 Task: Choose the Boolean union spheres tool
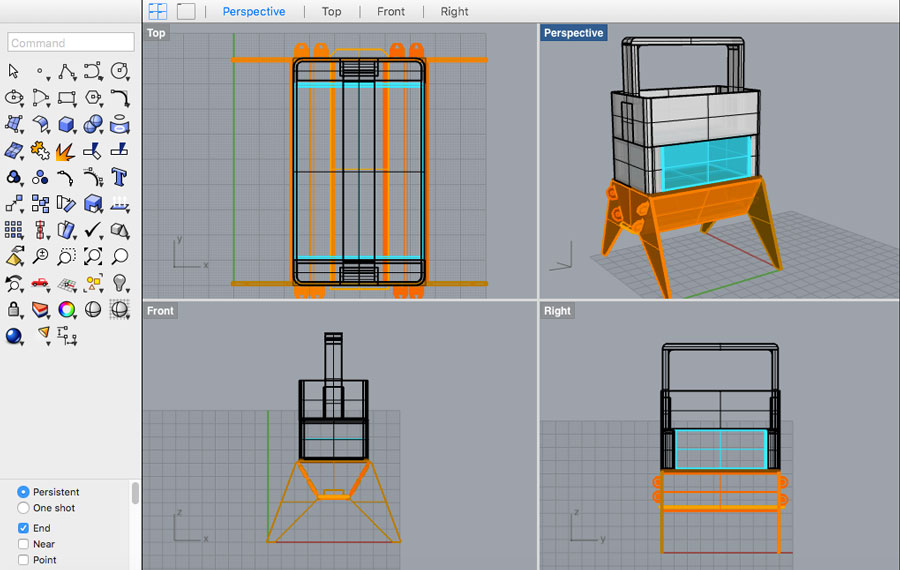pyautogui.click(x=93, y=123)
